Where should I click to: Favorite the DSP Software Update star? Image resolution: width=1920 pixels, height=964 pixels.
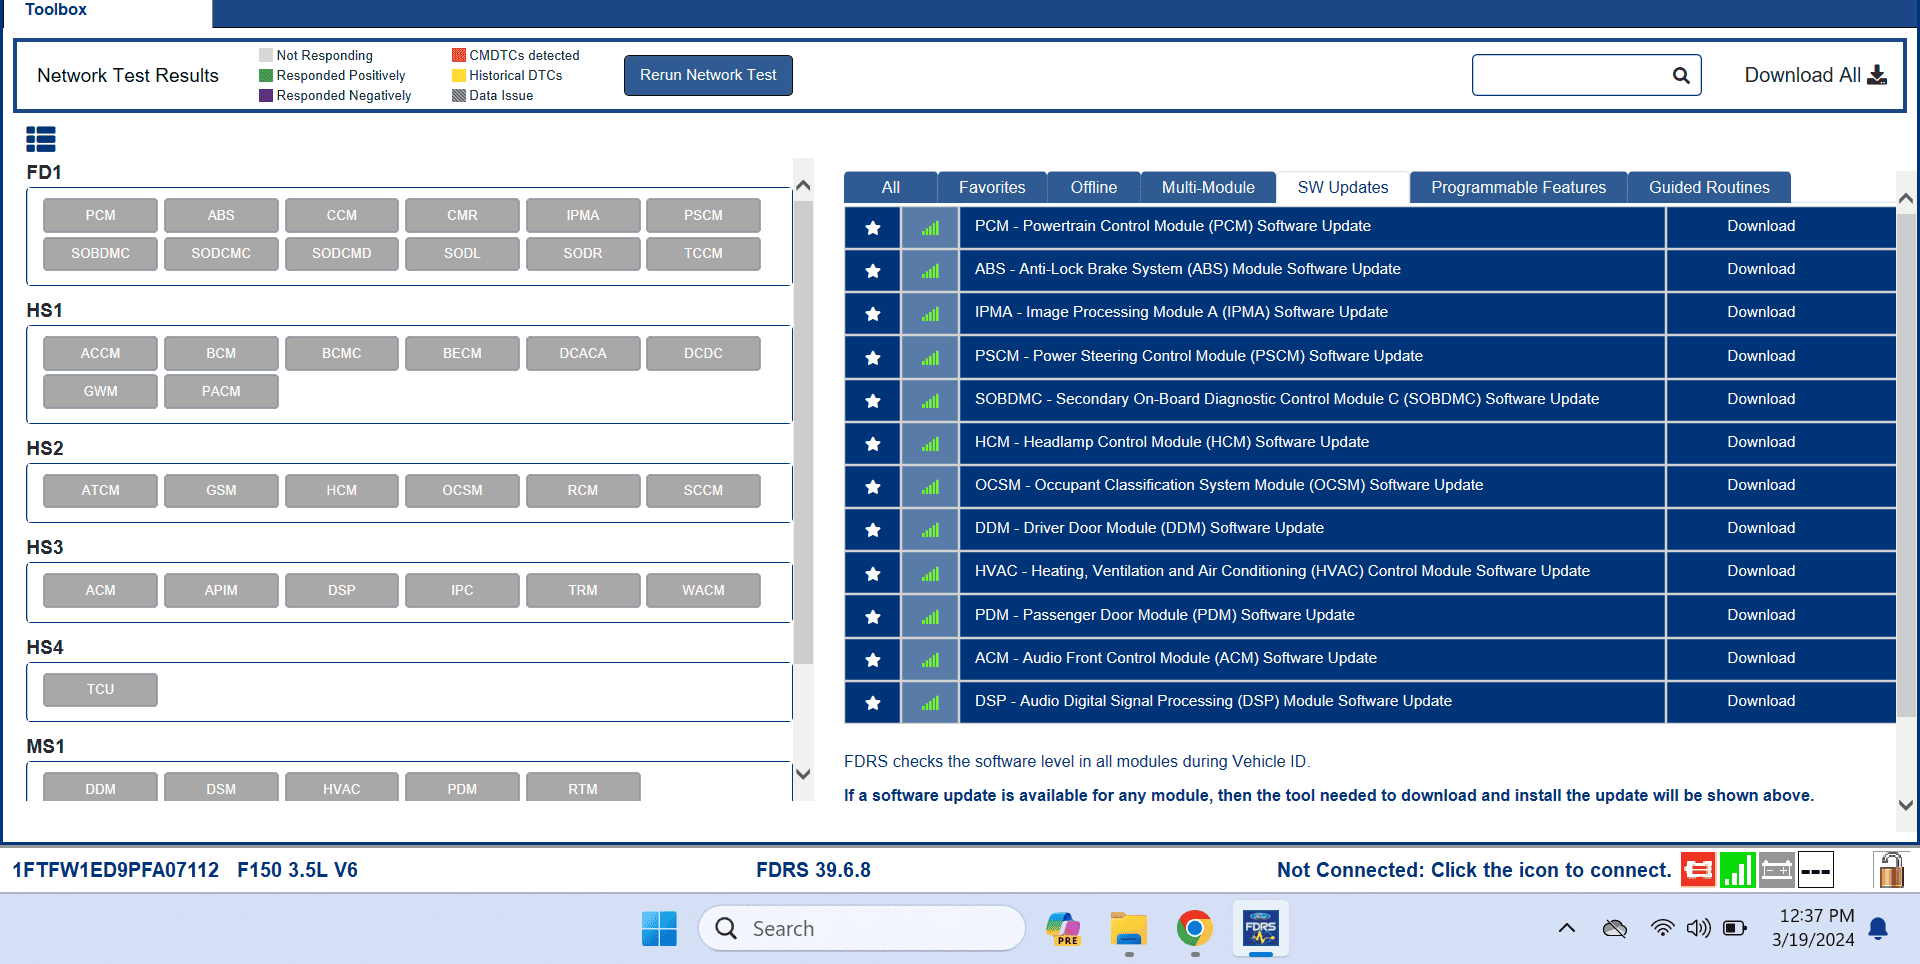[x=873, y=702]
